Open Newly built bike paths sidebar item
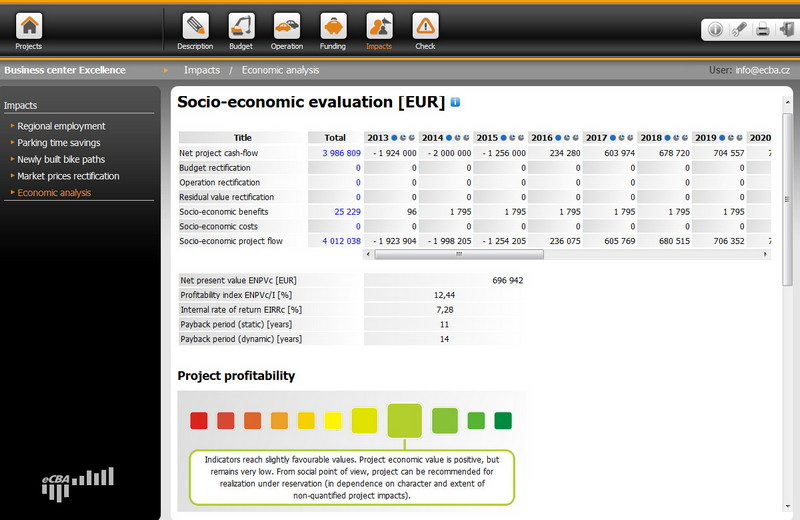This screenshot has height=520, width=800. (61, 159)
